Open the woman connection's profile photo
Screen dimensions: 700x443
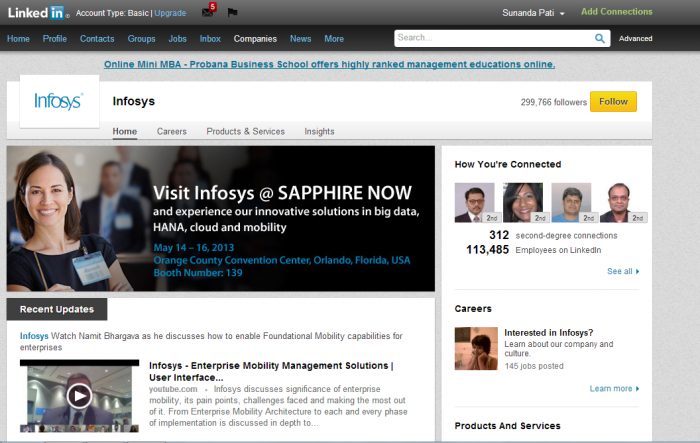coord(523,202)
